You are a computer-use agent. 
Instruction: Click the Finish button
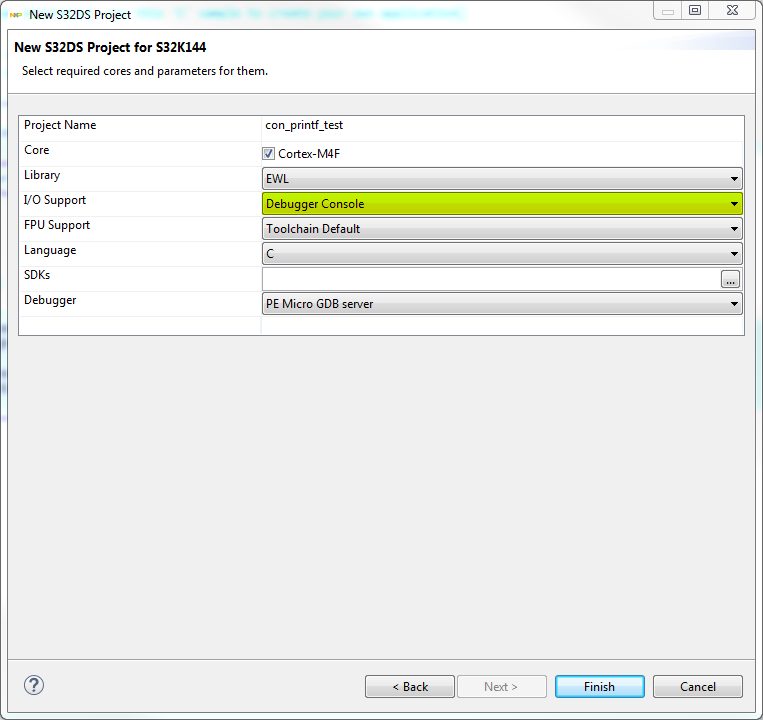(600, 686)
